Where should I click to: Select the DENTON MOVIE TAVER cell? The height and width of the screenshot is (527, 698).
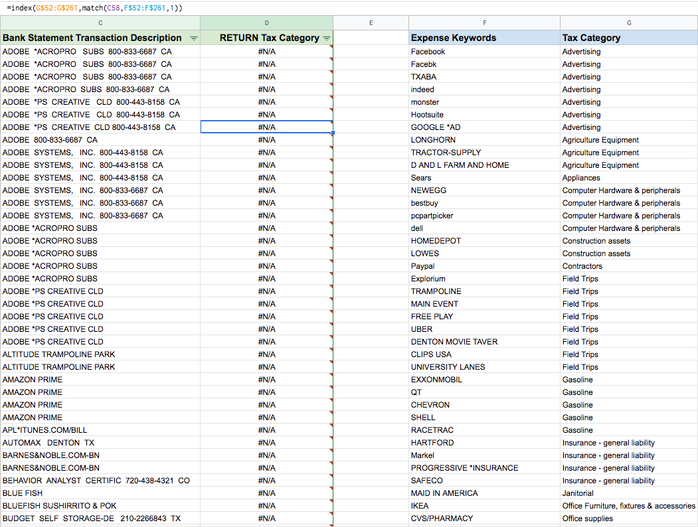(484, 341)
